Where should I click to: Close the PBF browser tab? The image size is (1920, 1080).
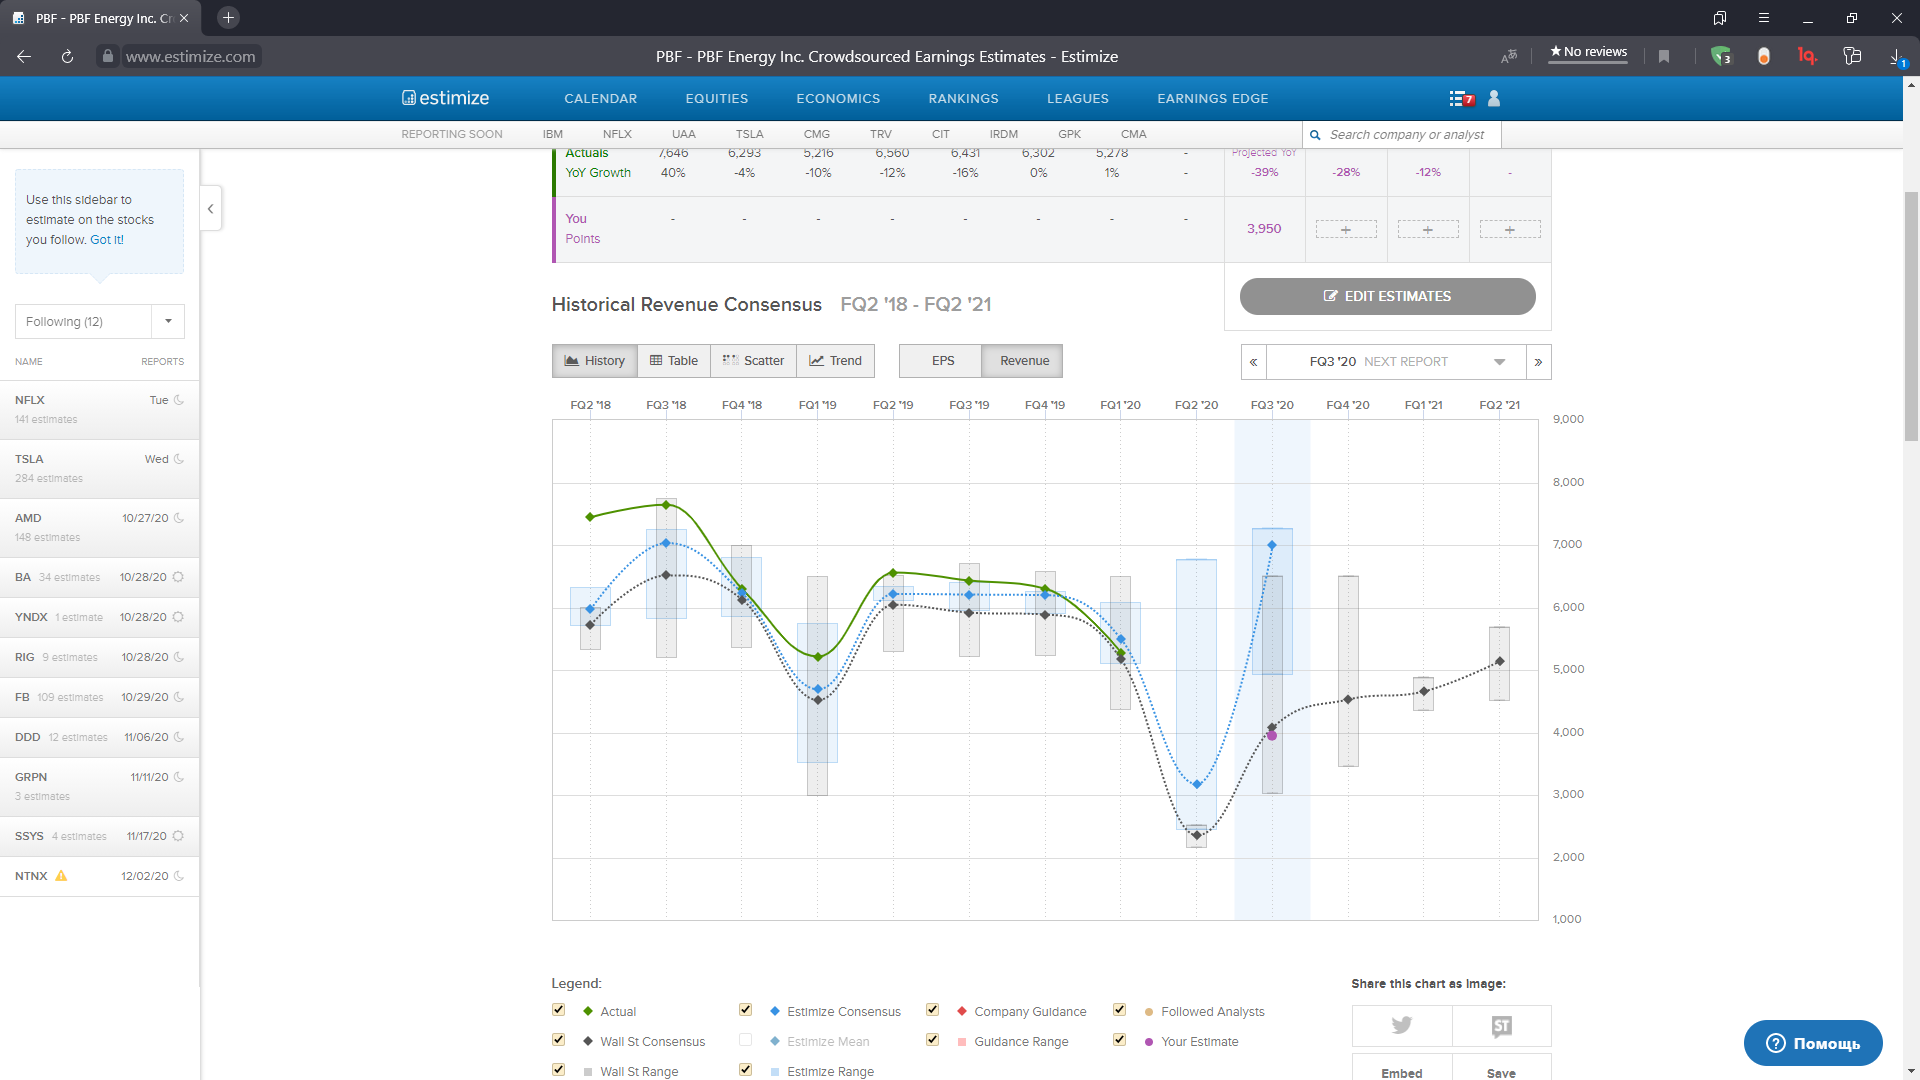coord(184,18)
